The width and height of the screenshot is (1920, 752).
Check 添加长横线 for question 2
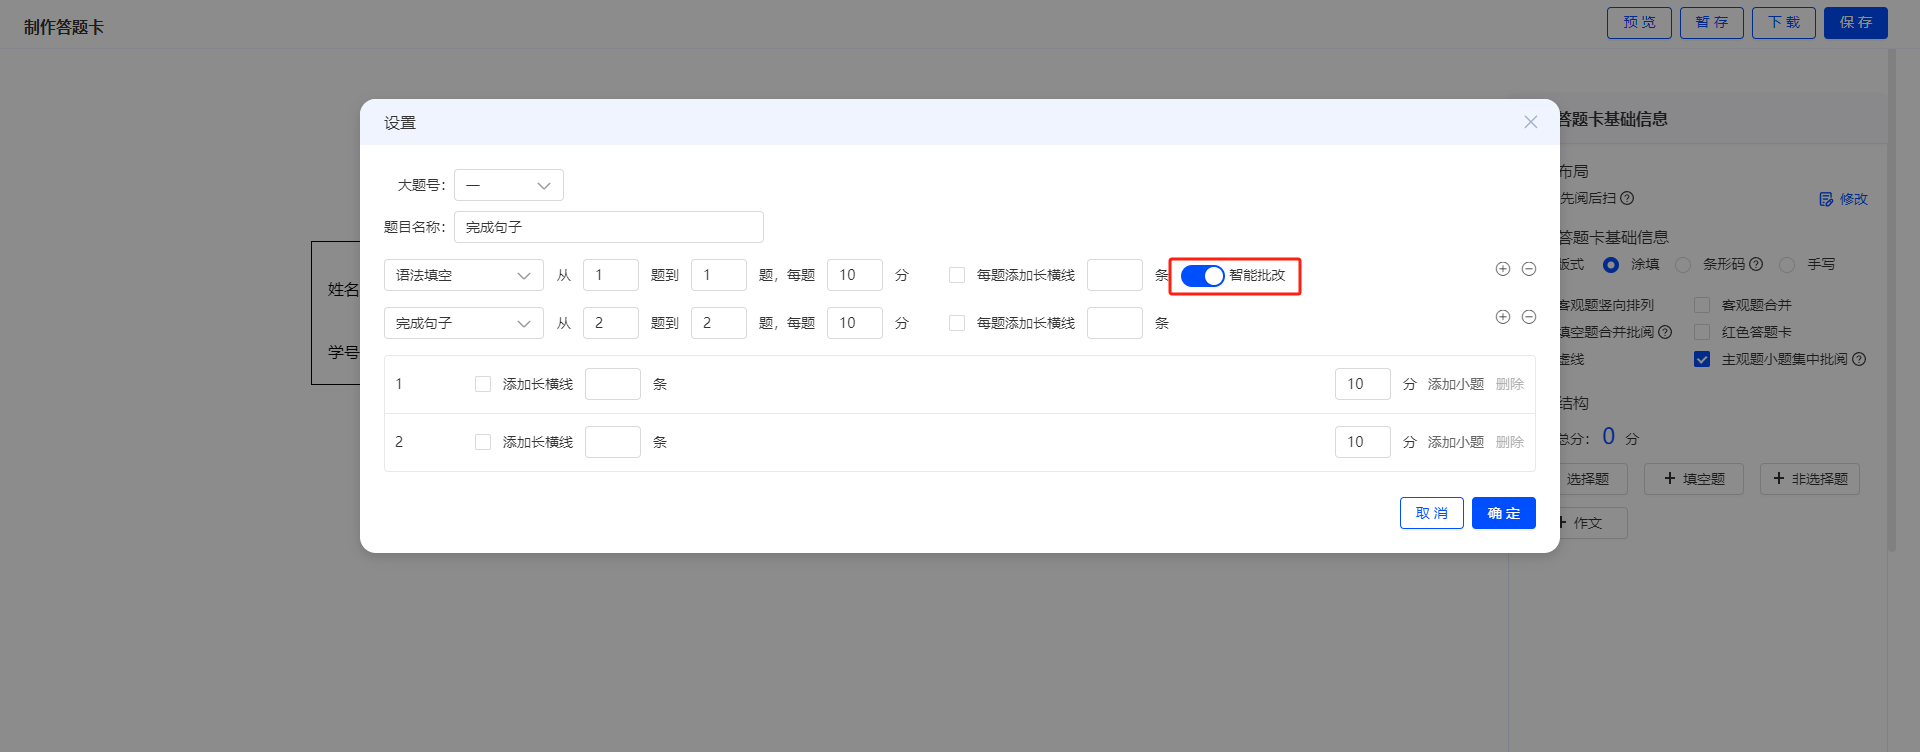pos(483,442)
